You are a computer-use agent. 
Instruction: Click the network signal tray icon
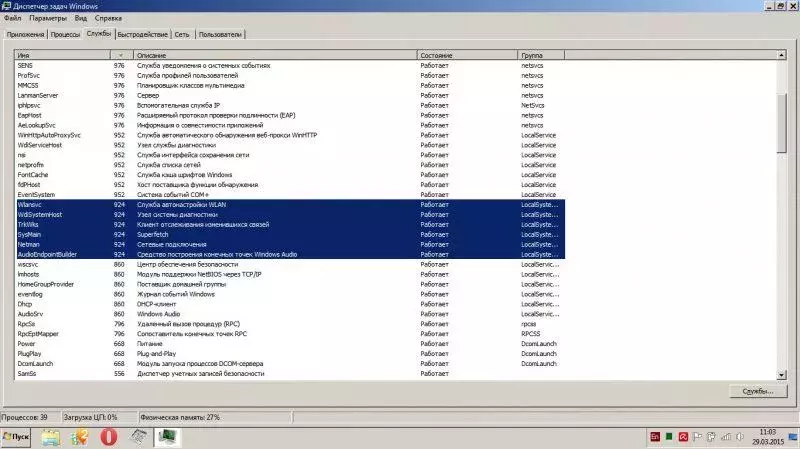[x=726, y=437]
